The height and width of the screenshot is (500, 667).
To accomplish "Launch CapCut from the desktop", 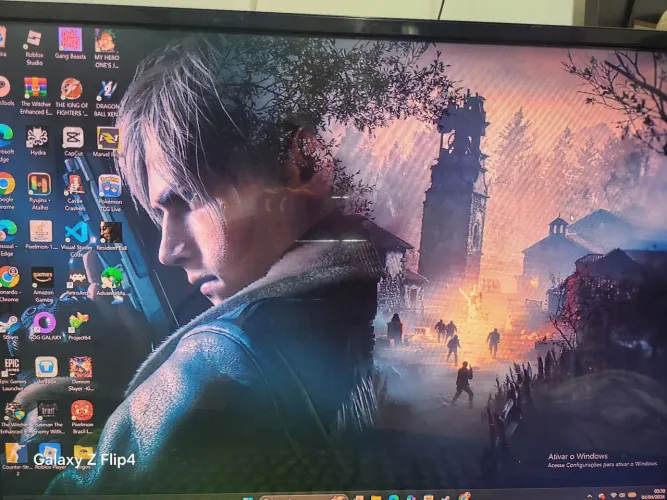I will (73, 142).
